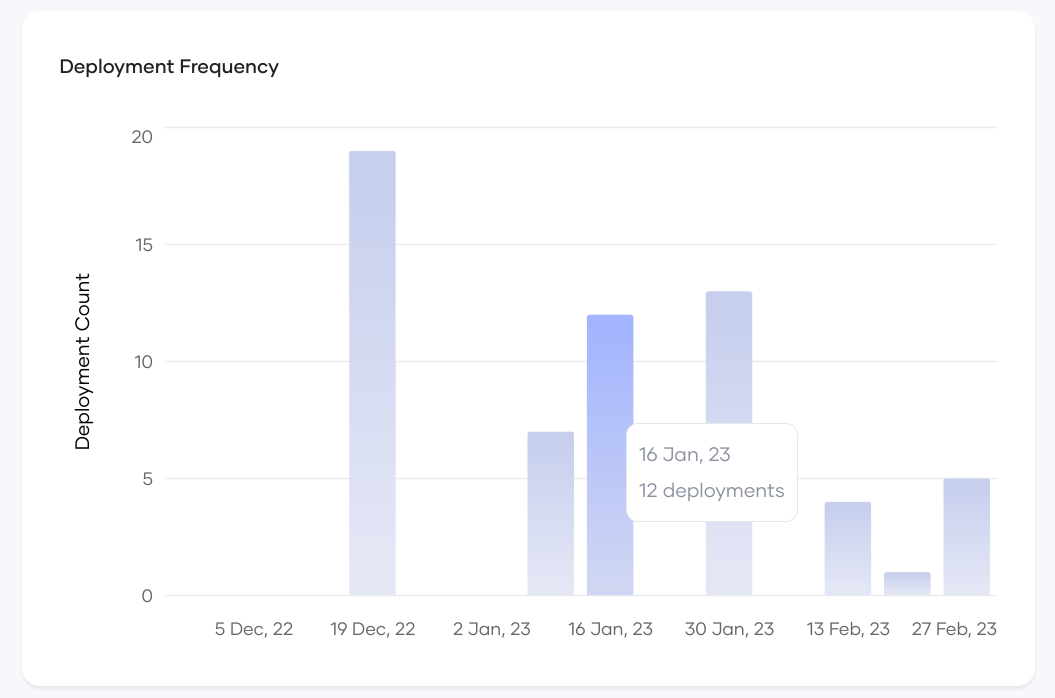
Task: Select the highlighted 12-deployment bar for 16 Jan
Action: click(610, 455)
